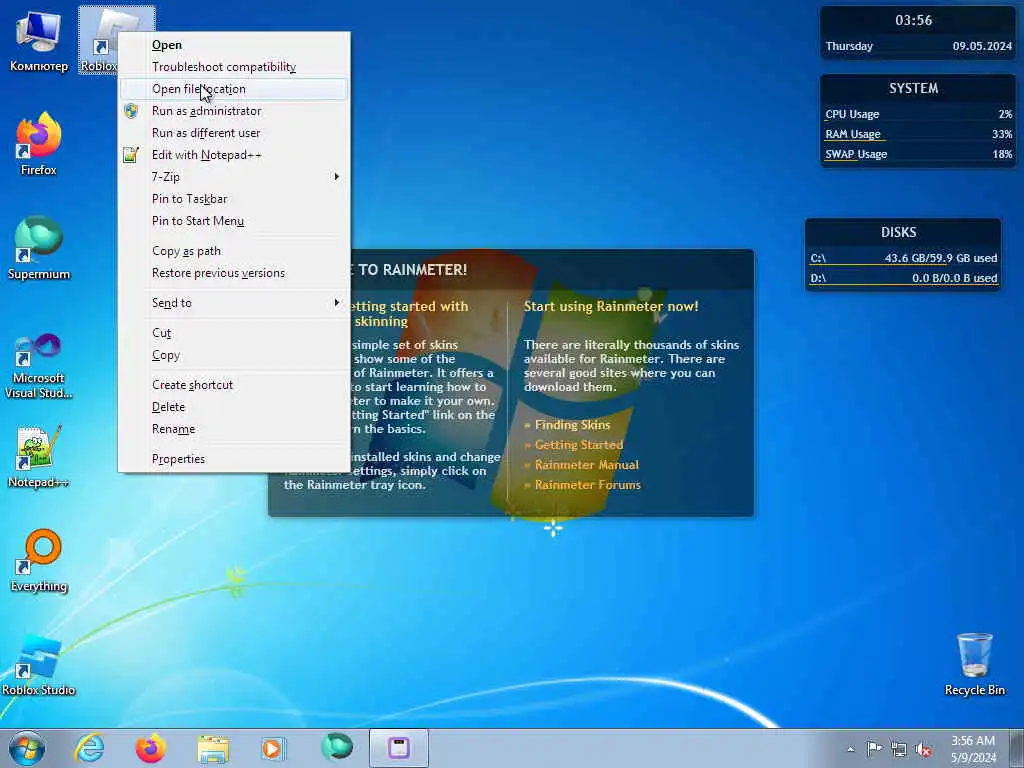Screen dimensions: 1024x768
Task: Choose Cut in context menu
Action: coord(234,333)
